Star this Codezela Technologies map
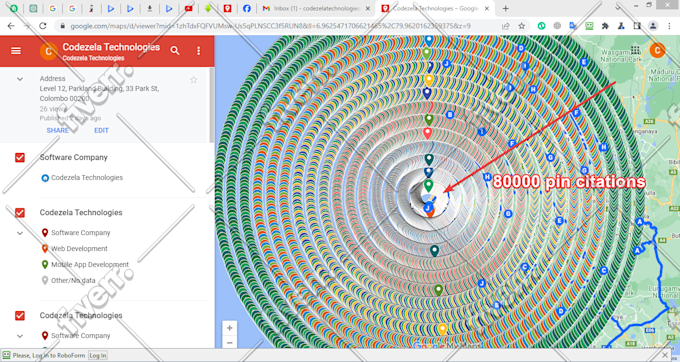Screen dimensions: 680x362 click(193, 80)
